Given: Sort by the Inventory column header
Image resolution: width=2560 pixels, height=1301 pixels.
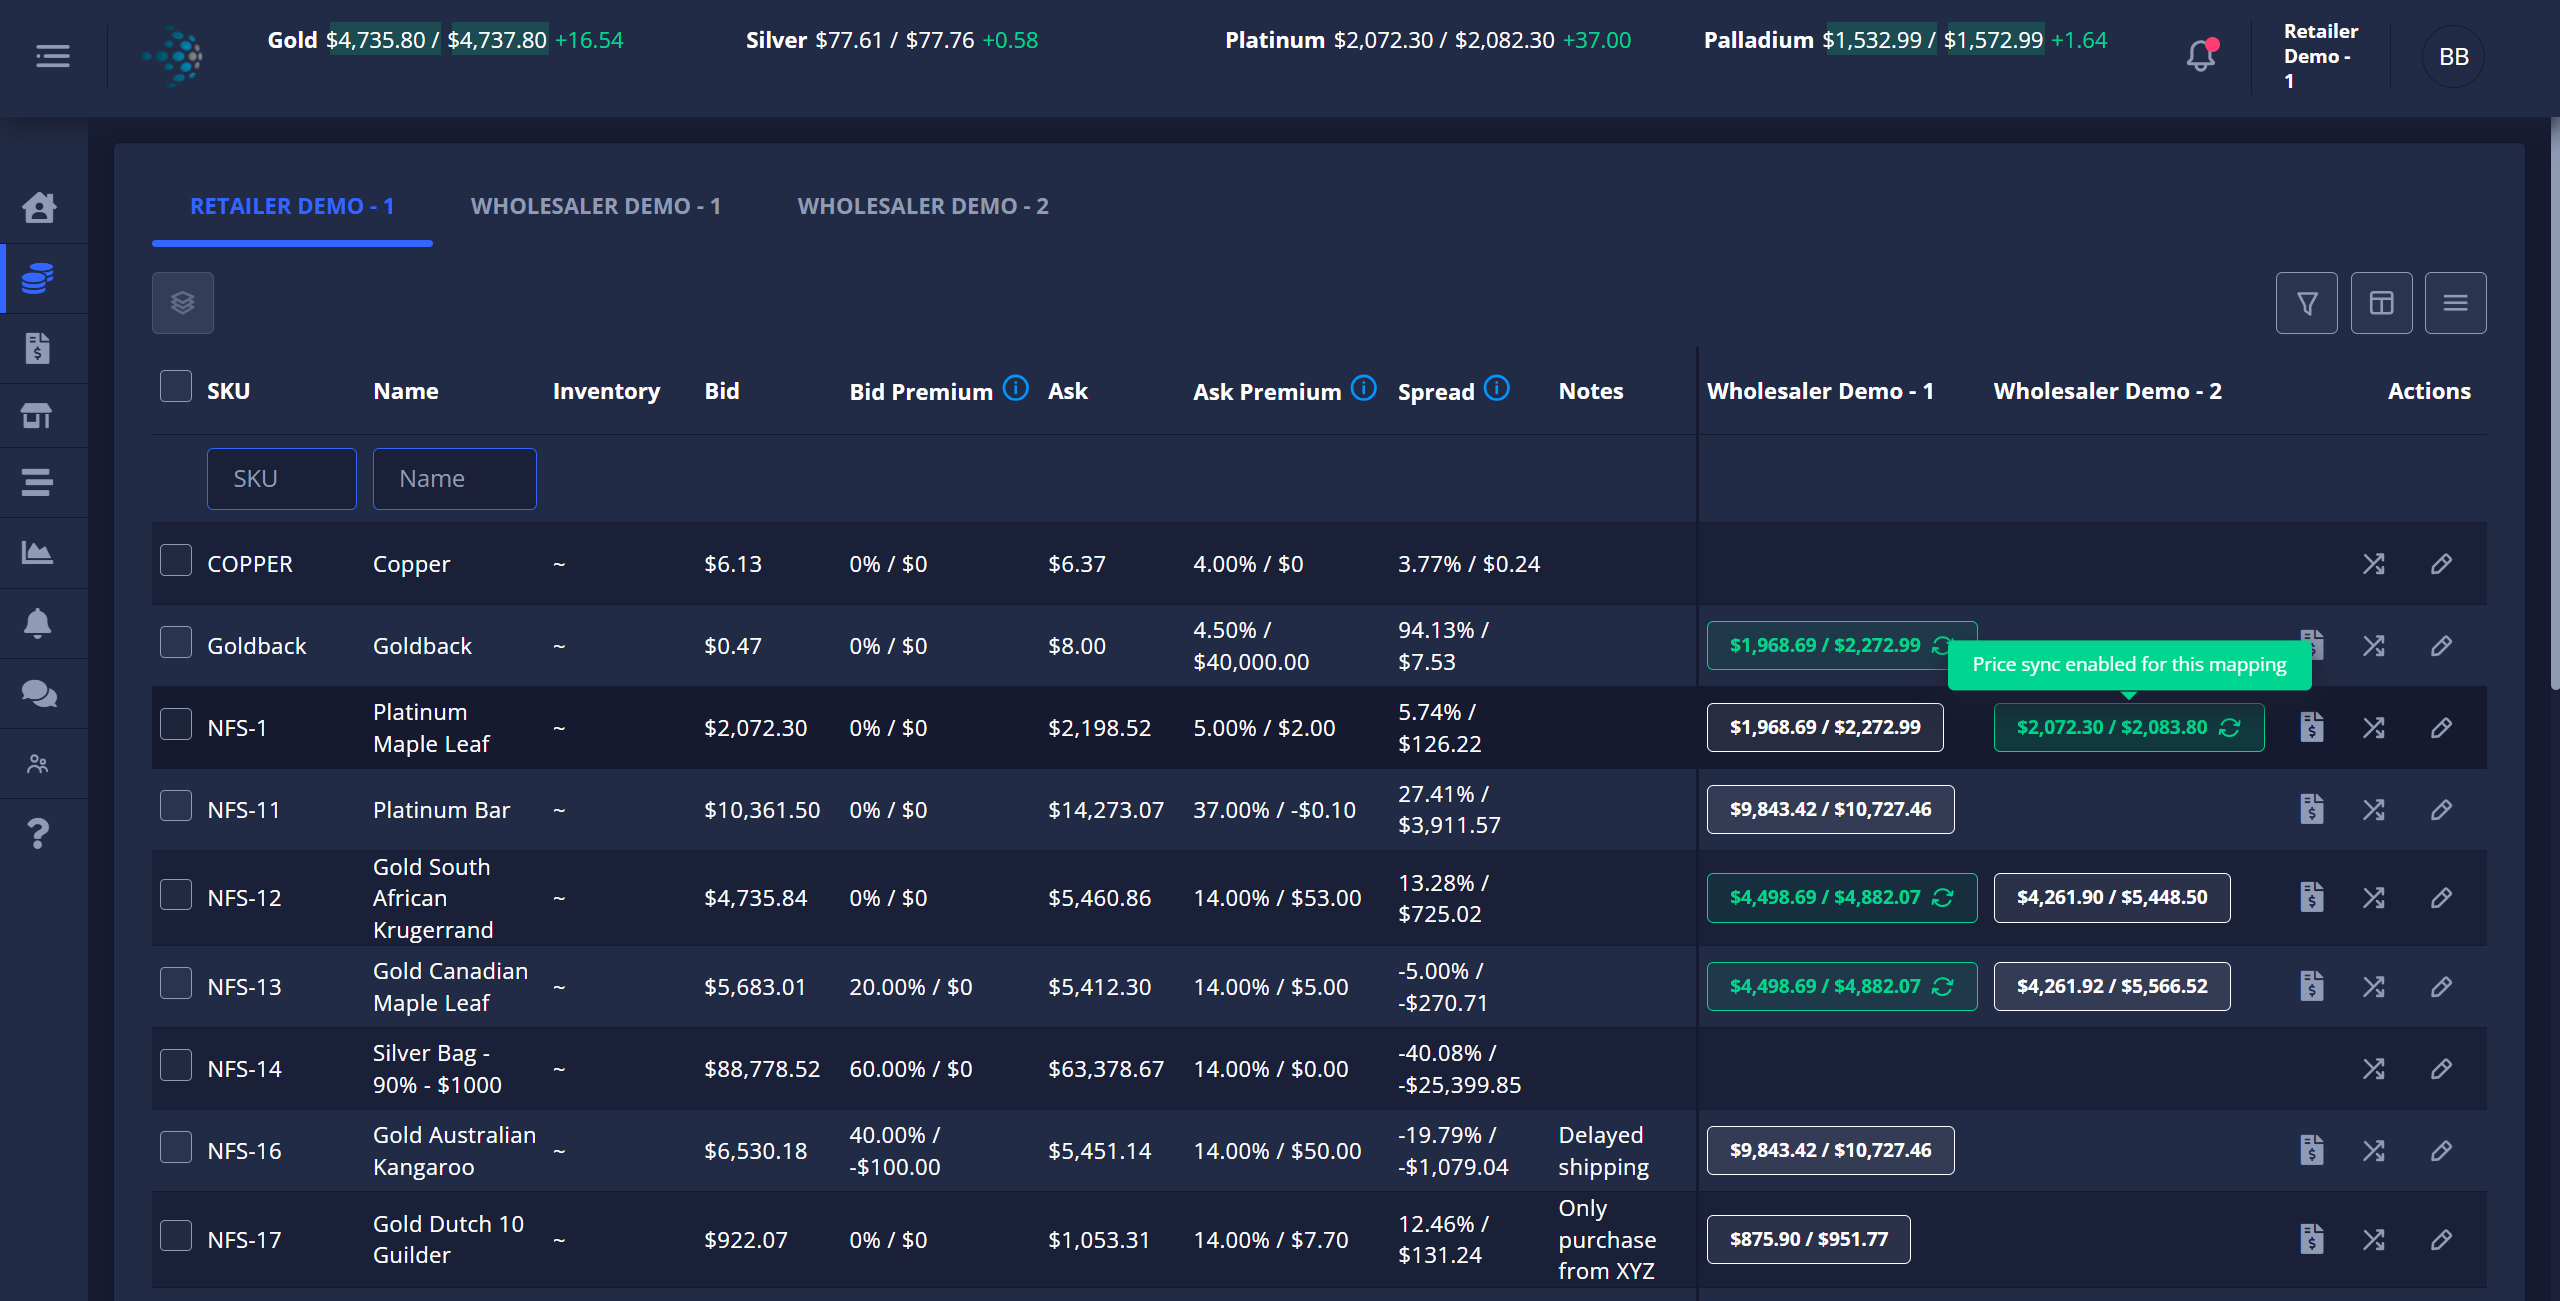Looking at the screenshot, I should [606, 391].
